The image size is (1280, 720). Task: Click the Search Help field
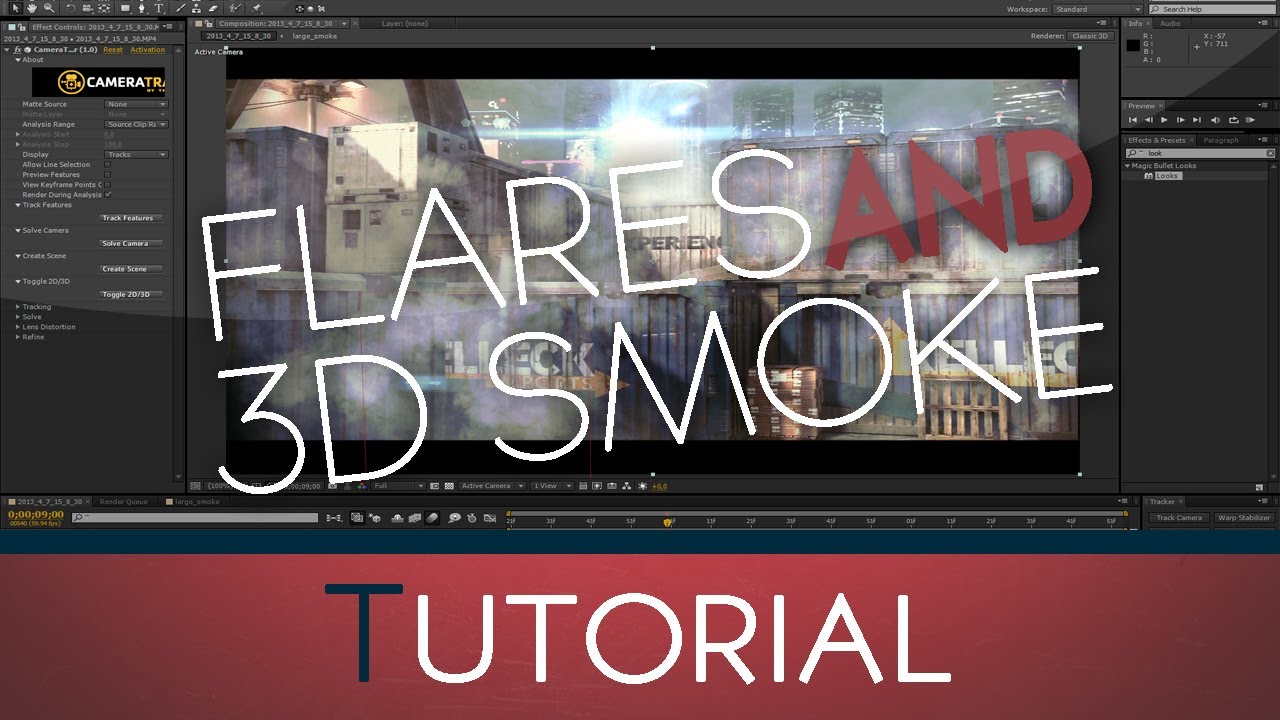click(x=1211, y=9)
